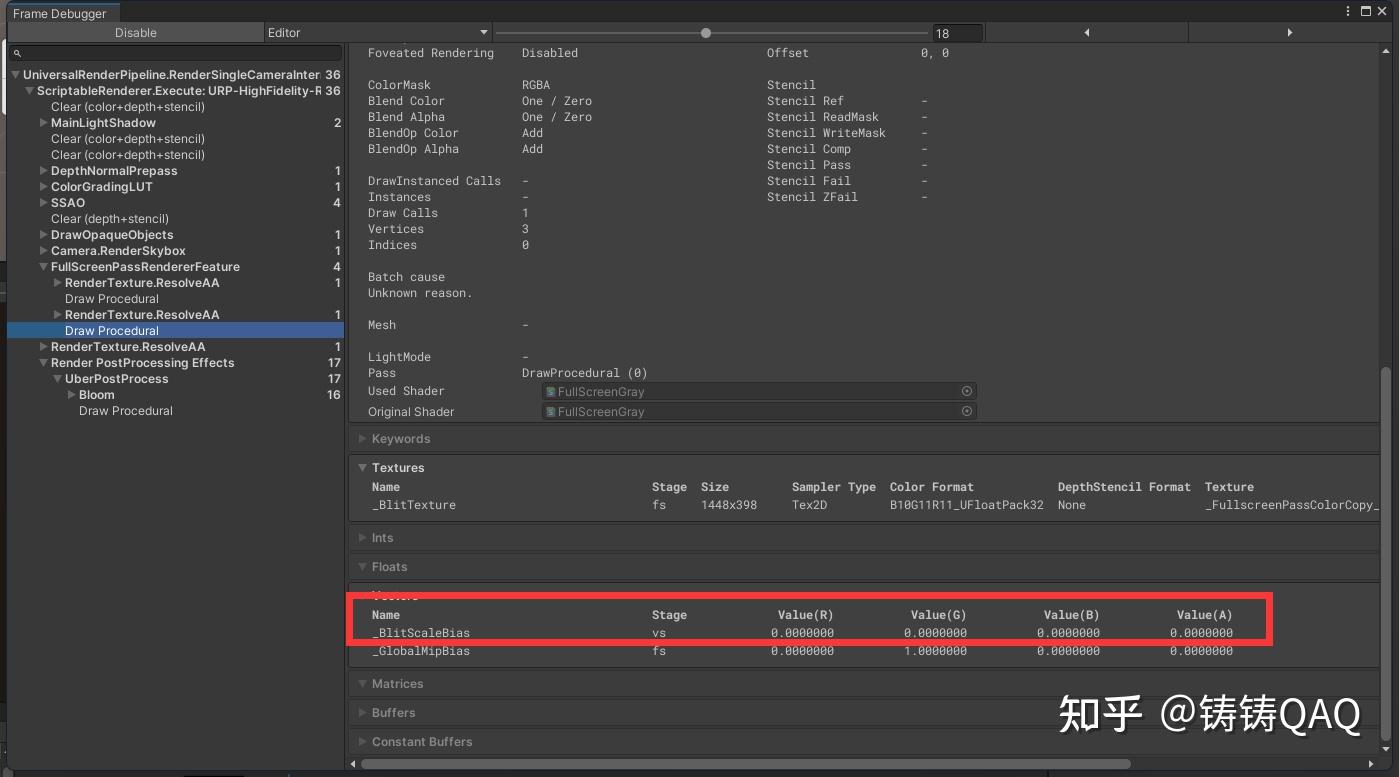The width and height of the screenshot is (1399, 777).
Task: Expand the SSAO node
Action: [43, 203]
